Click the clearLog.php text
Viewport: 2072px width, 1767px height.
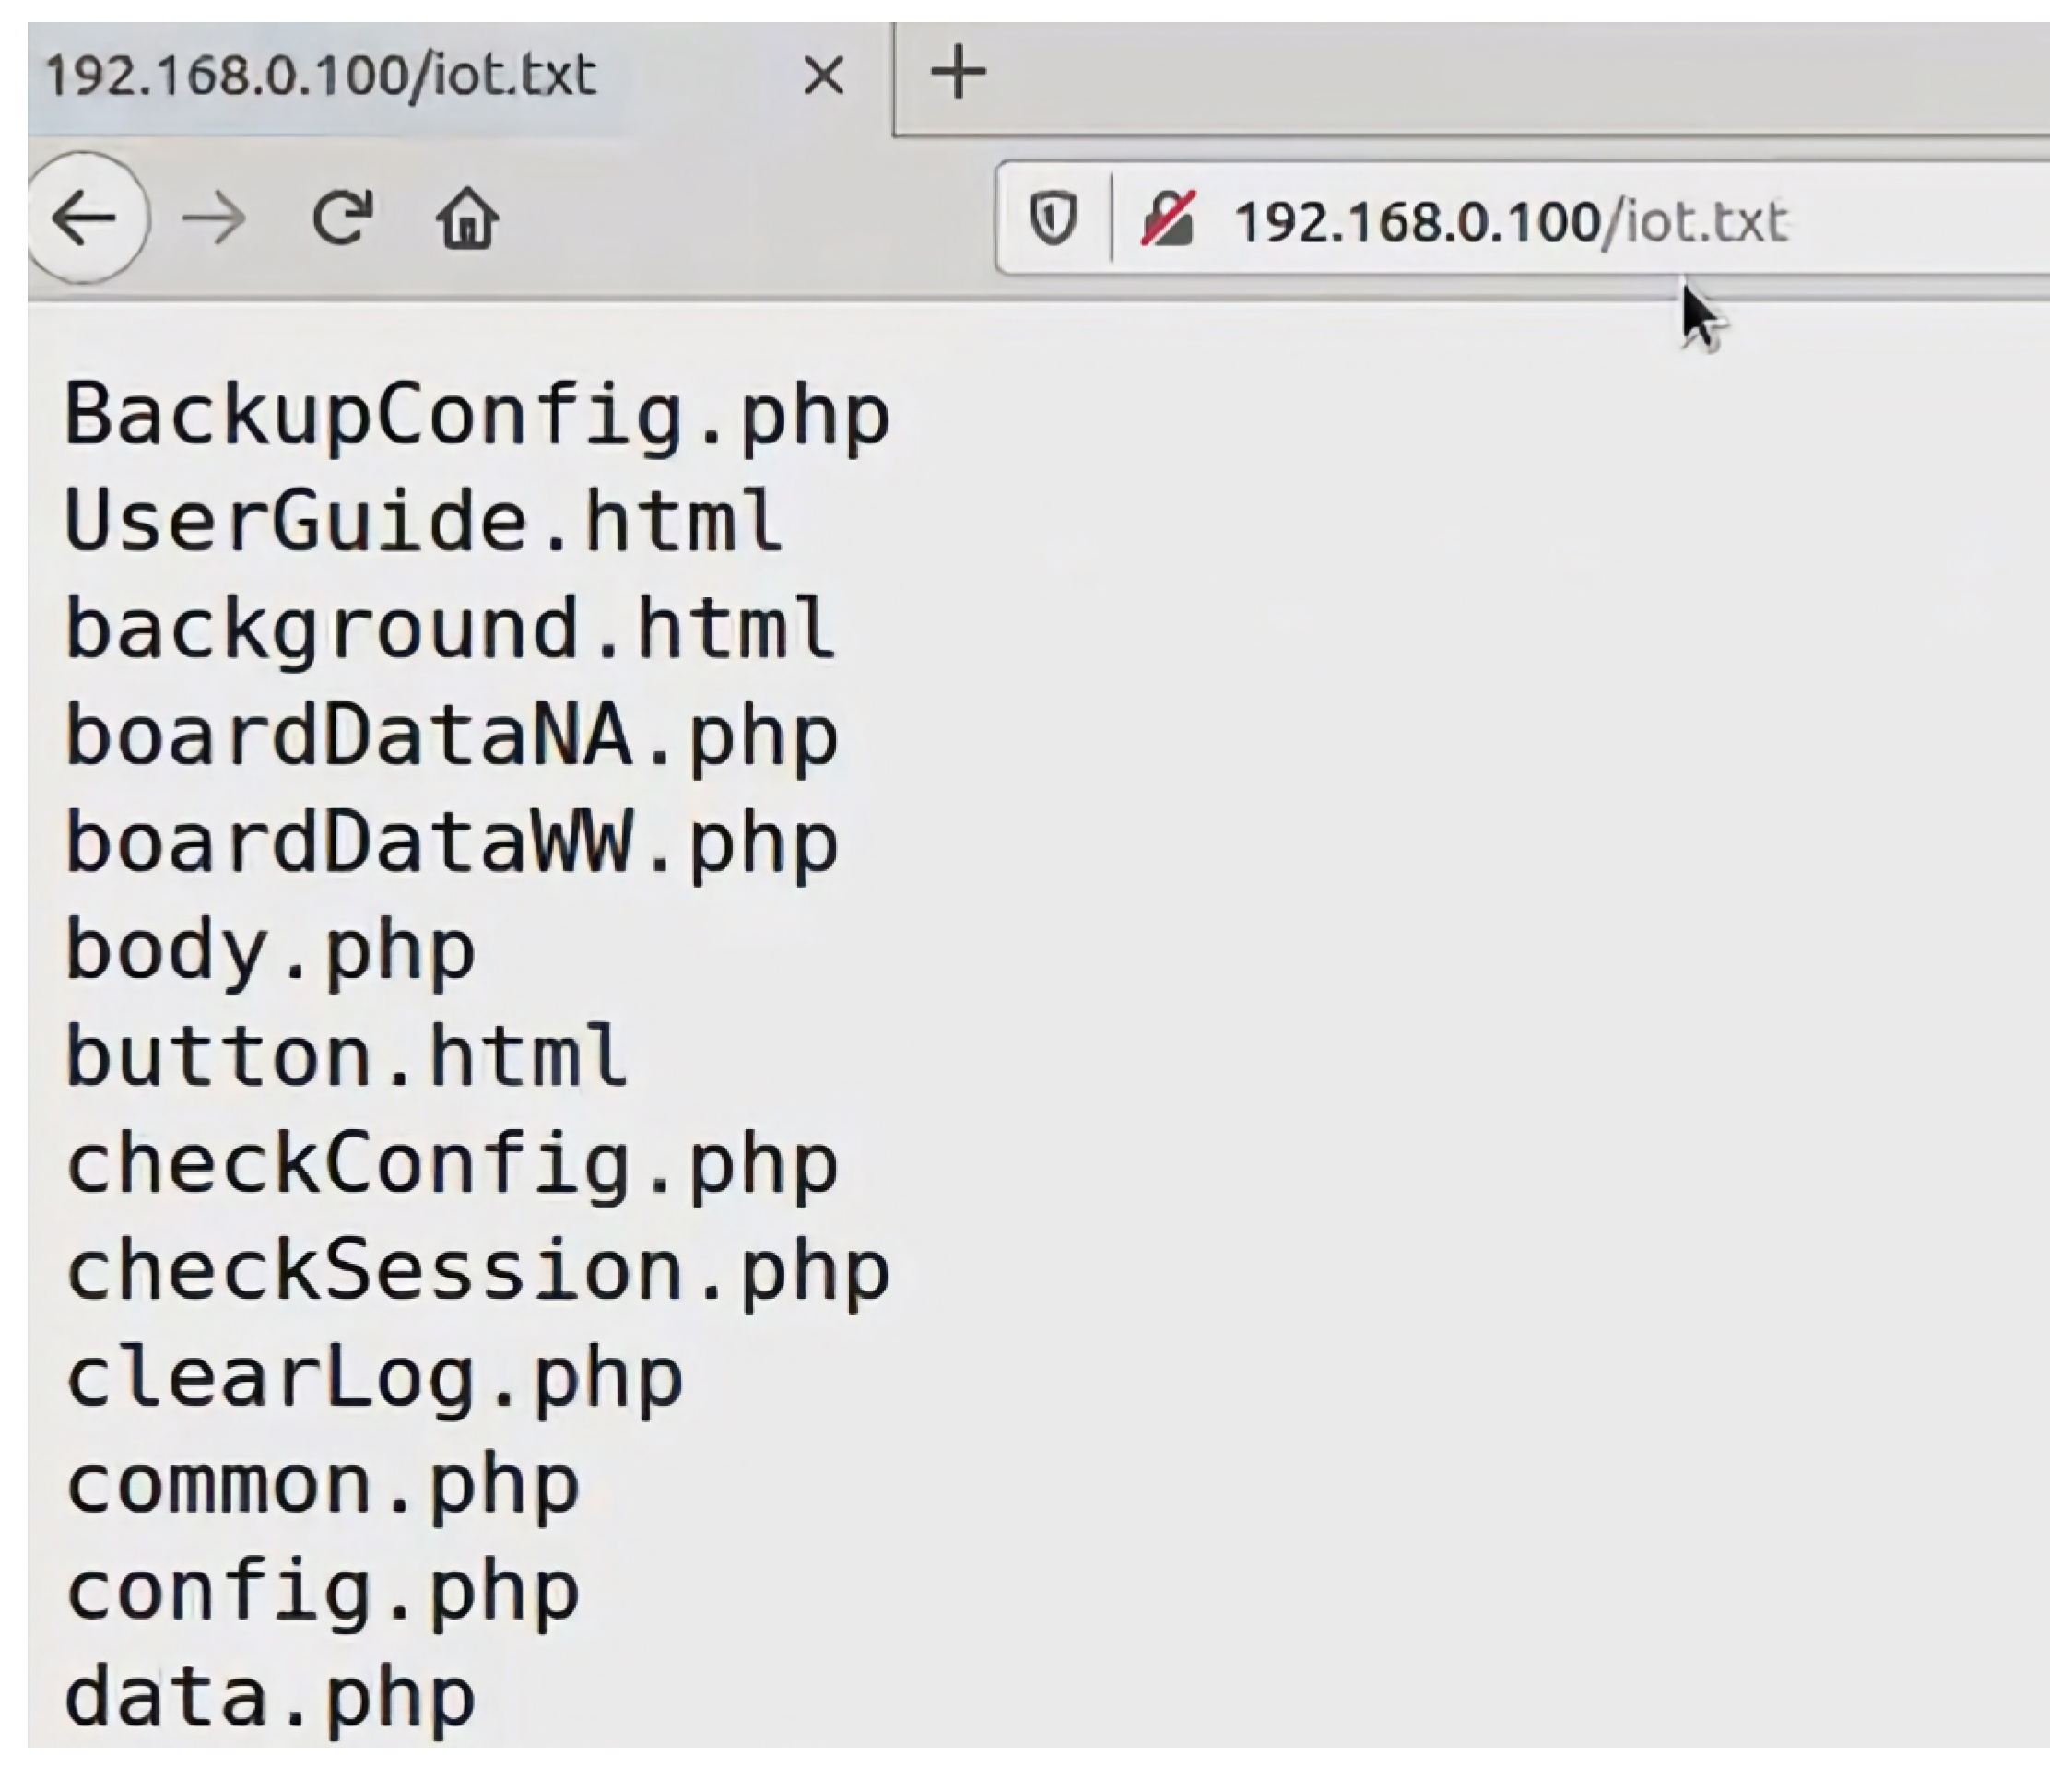click(374, 1378)
